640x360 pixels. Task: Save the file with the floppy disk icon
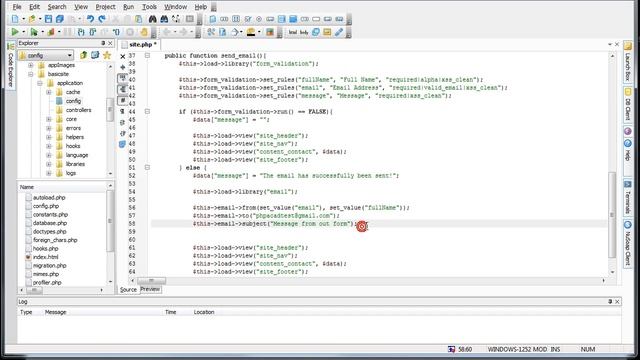(x=48, y=19)
